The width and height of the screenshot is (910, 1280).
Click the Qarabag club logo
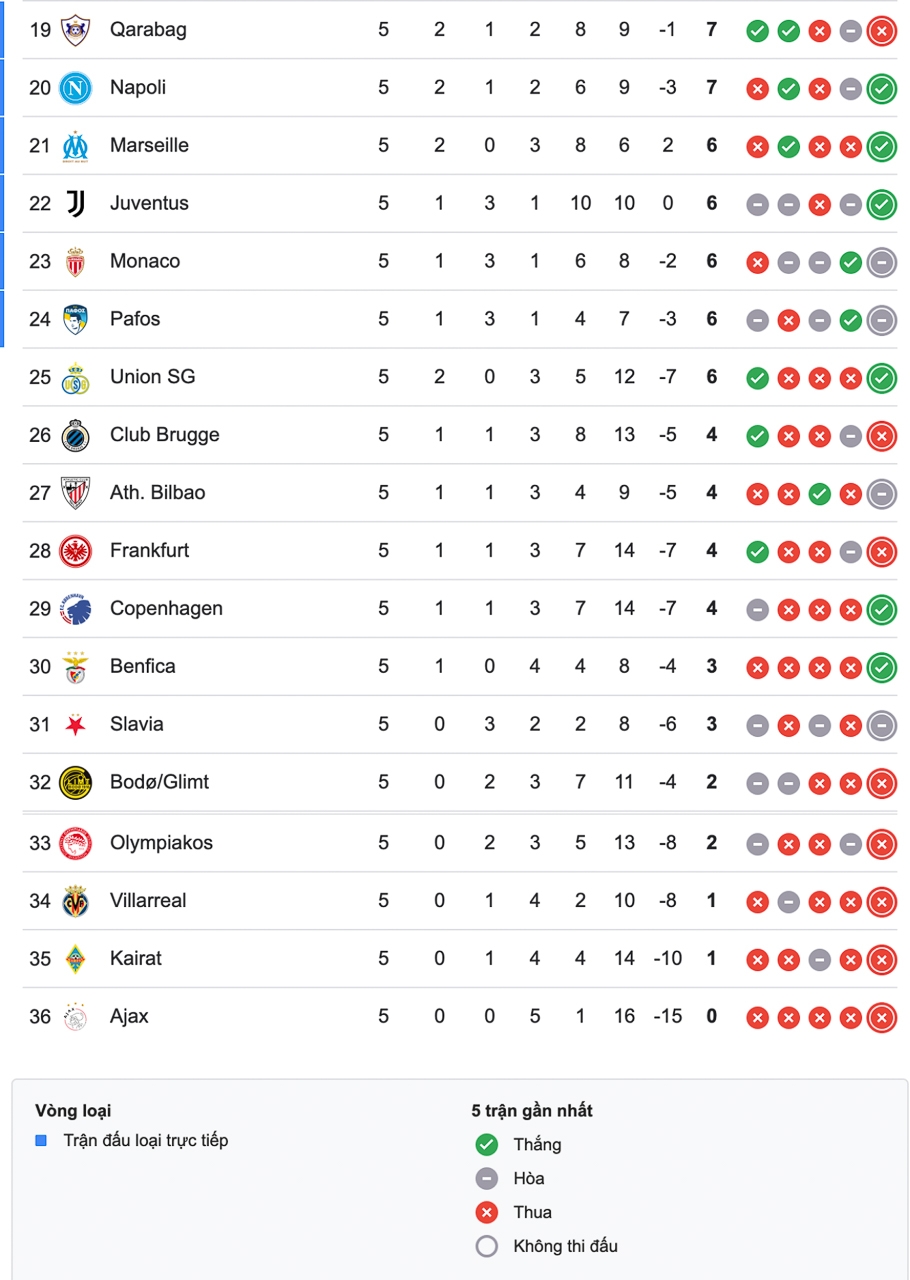[75, 30]
